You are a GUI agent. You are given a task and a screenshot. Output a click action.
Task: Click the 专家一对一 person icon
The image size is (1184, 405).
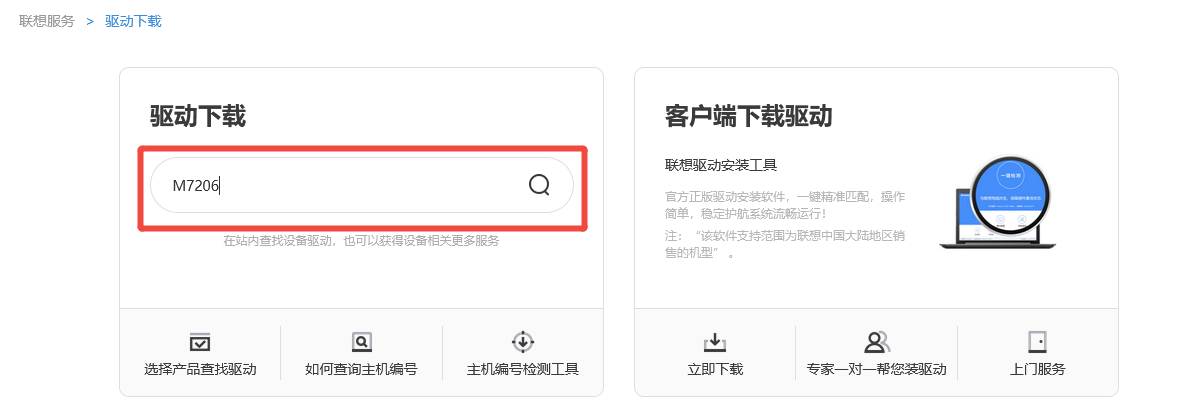tap(876, 342)
